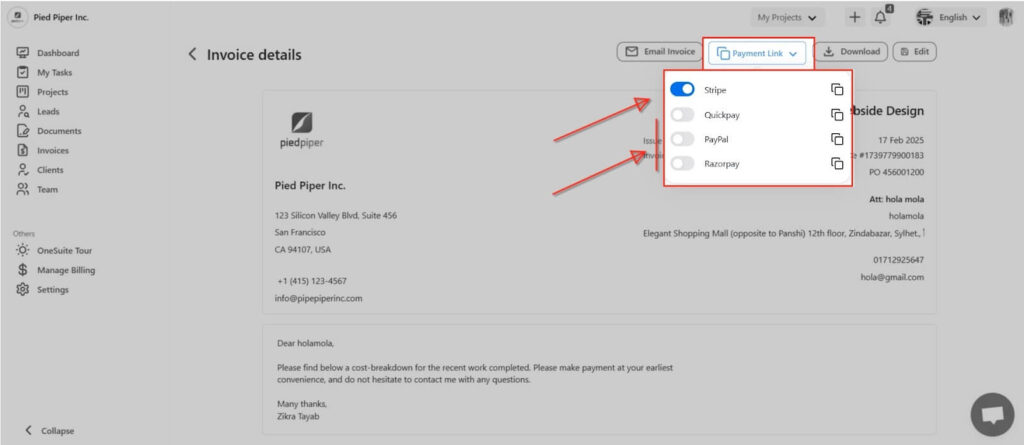Click the Team people icon

click(x=23, y=190)
